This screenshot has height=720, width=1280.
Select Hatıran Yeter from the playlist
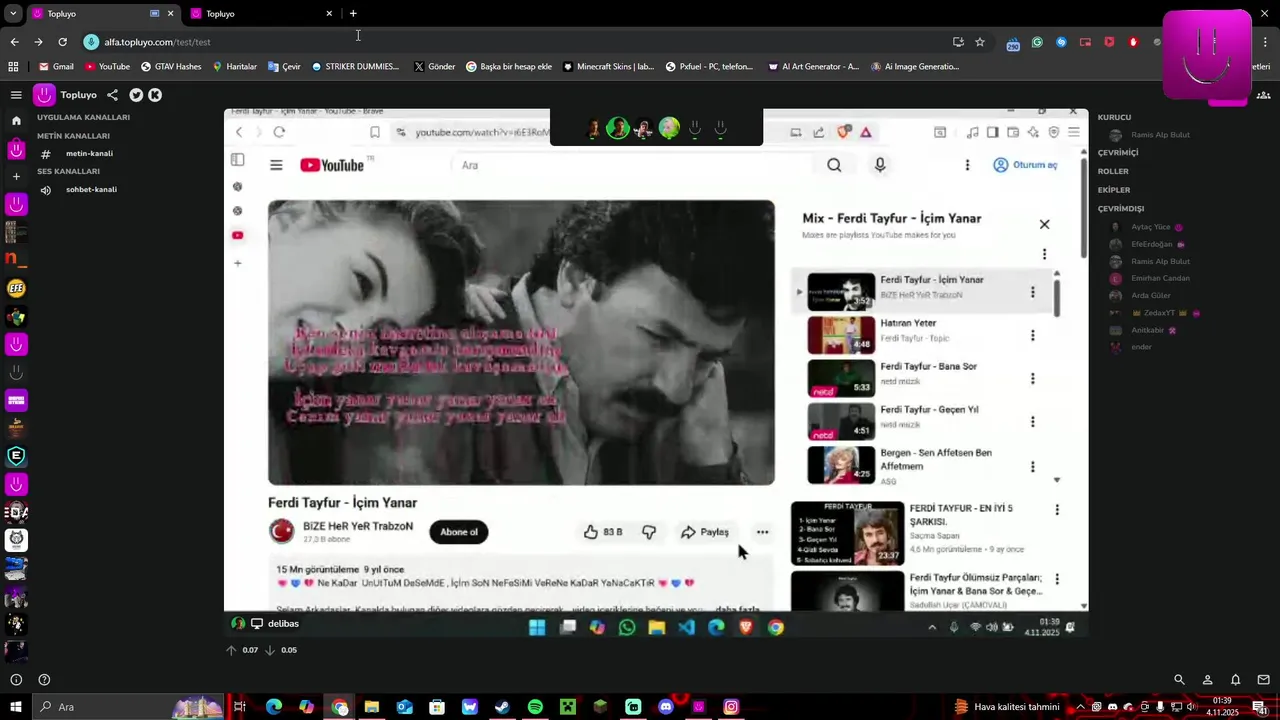(x=923, y=335)
